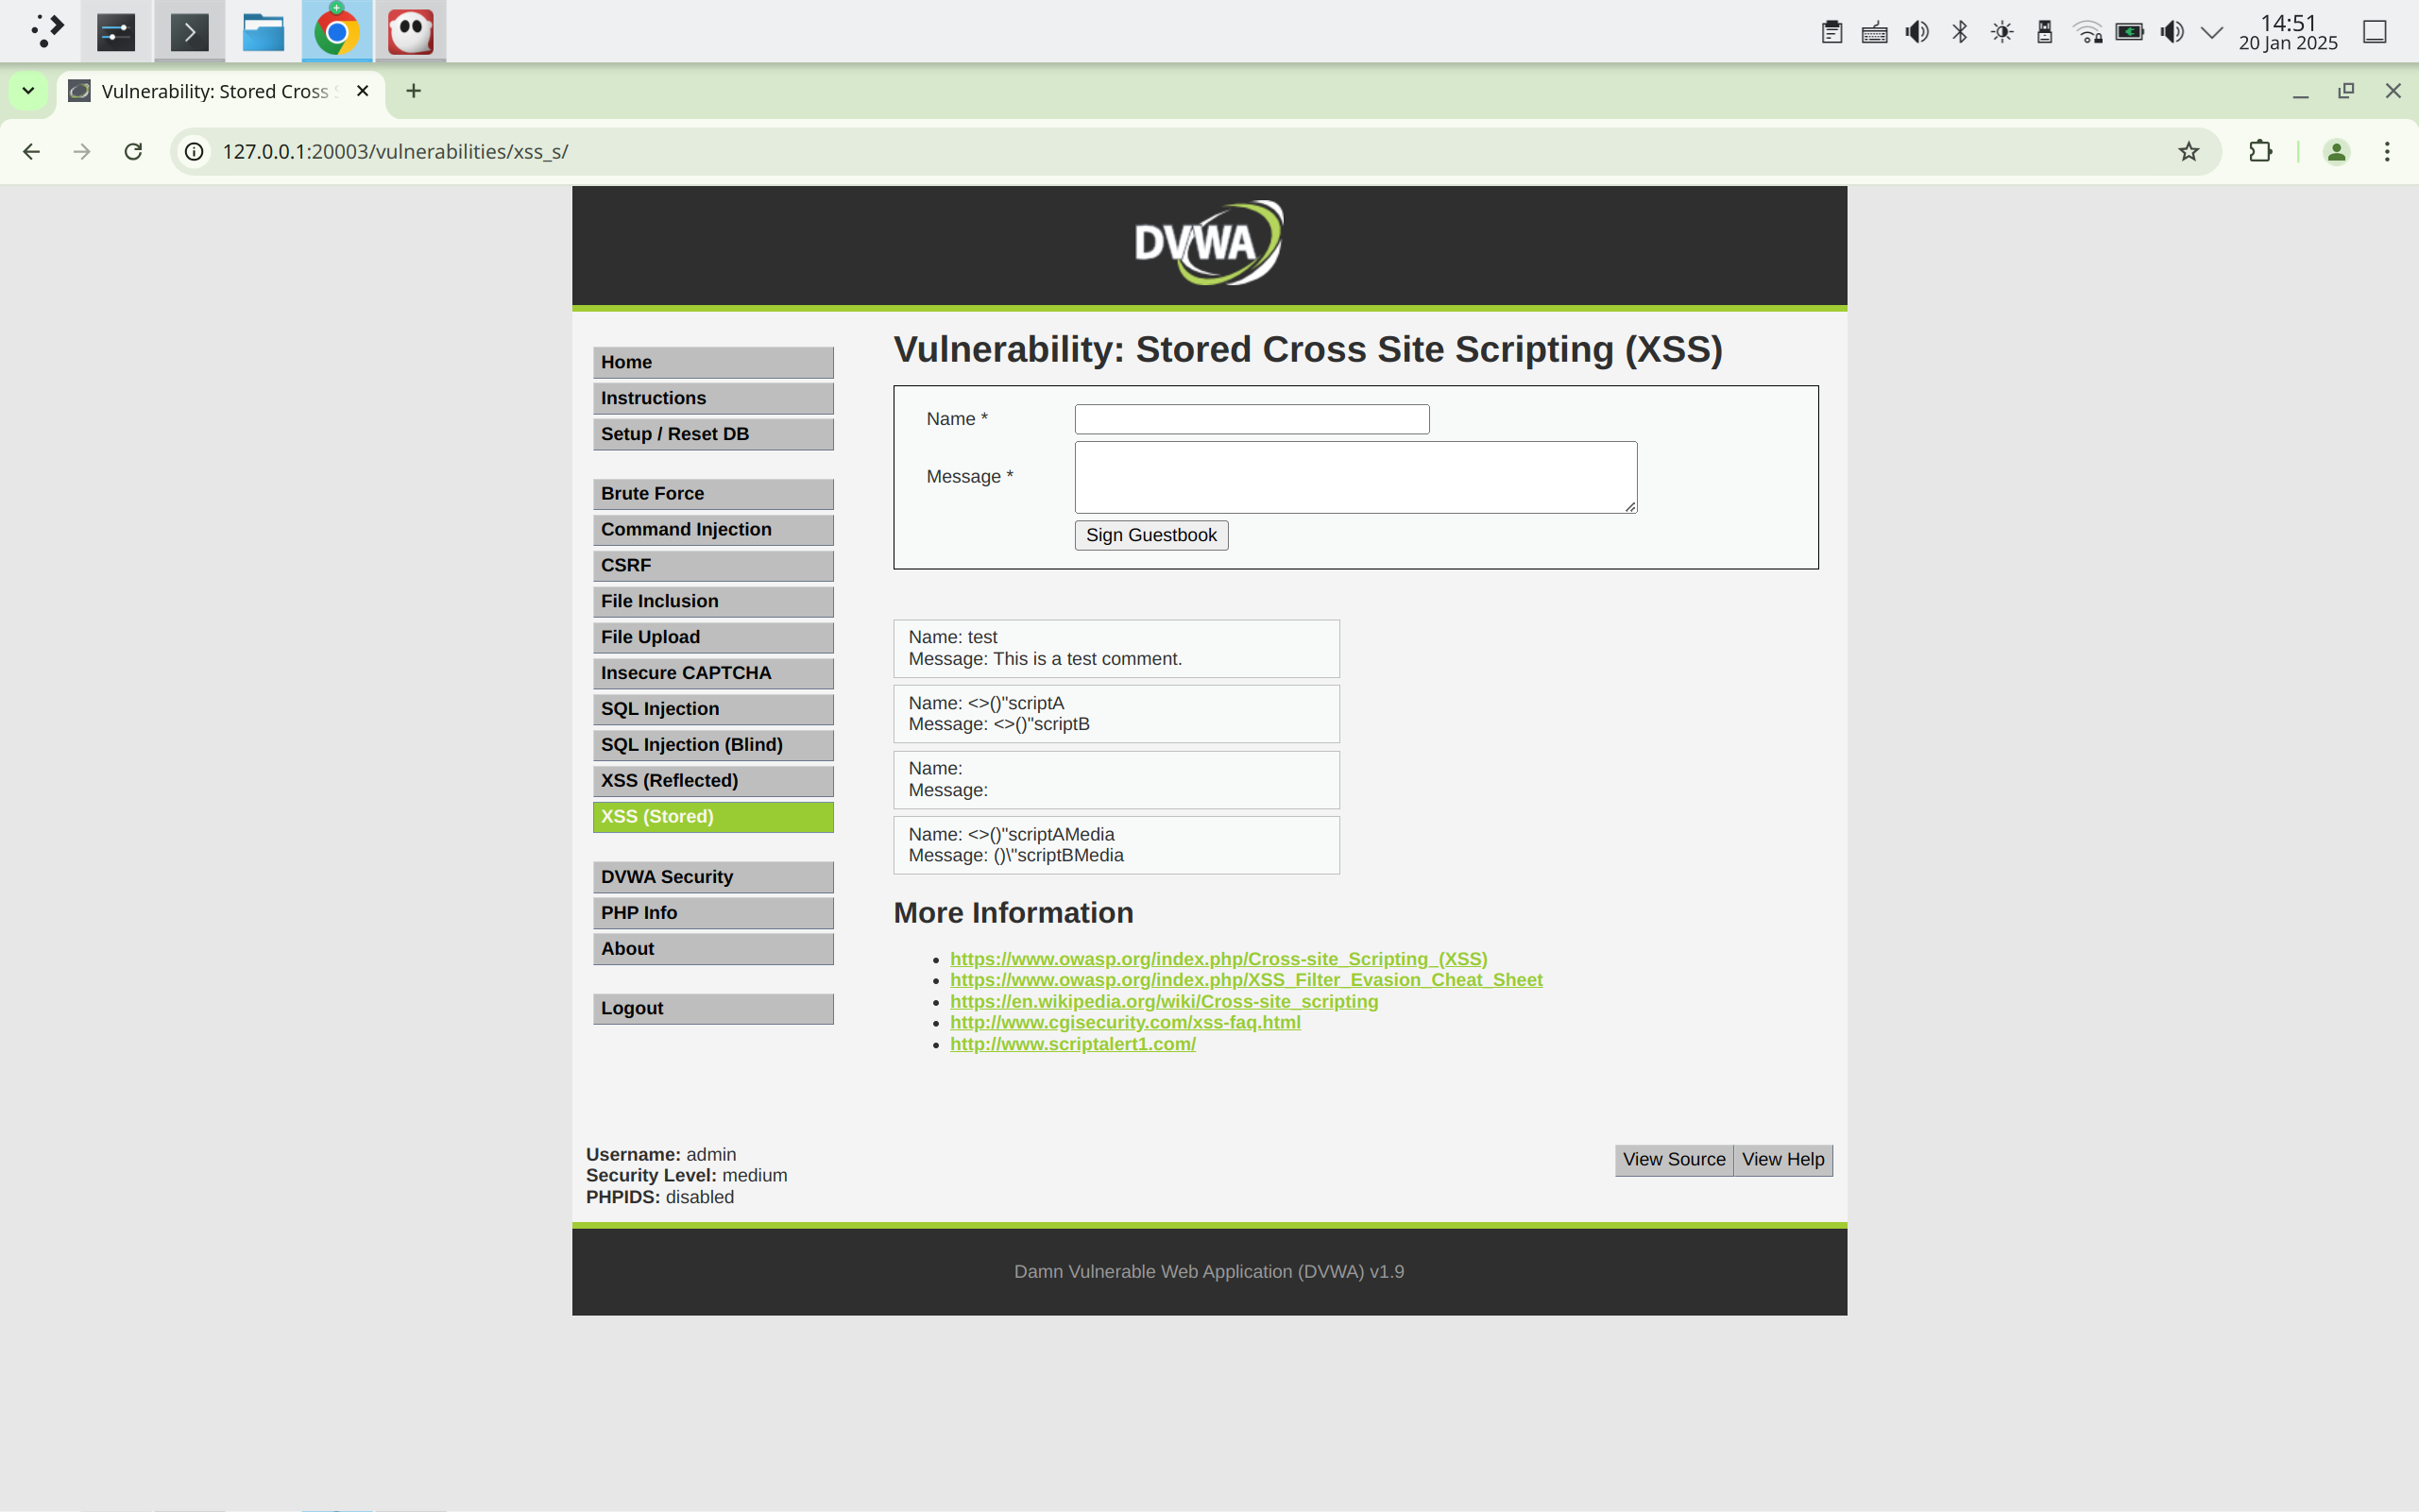The width and height of the screenshot is (2419, 1512).
Task: Click inside the Message text area
Action: [x=1355, y=477]
